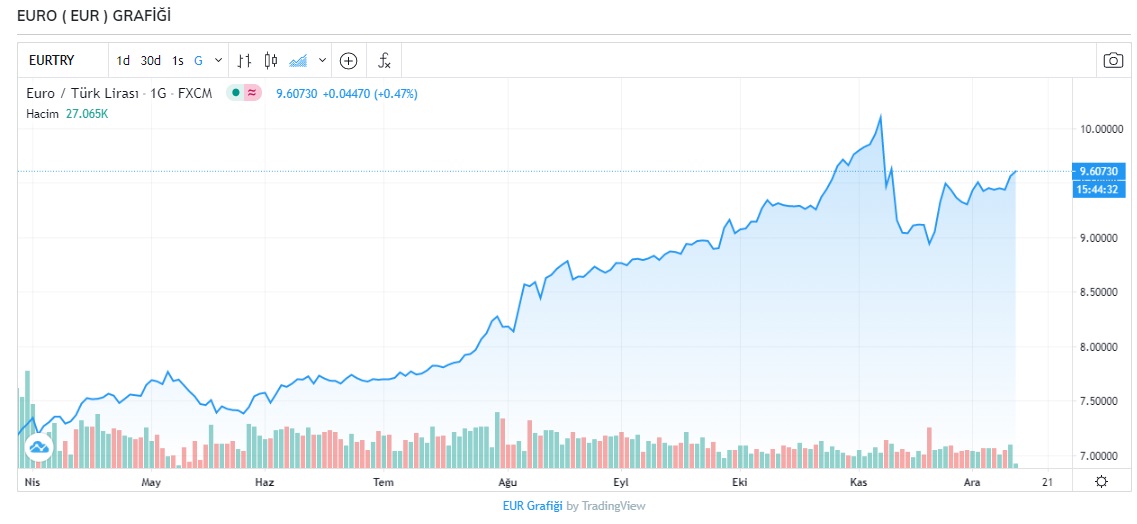Open the indicators (fx) menu
The image size is (1137, 524).
[384, 60]
